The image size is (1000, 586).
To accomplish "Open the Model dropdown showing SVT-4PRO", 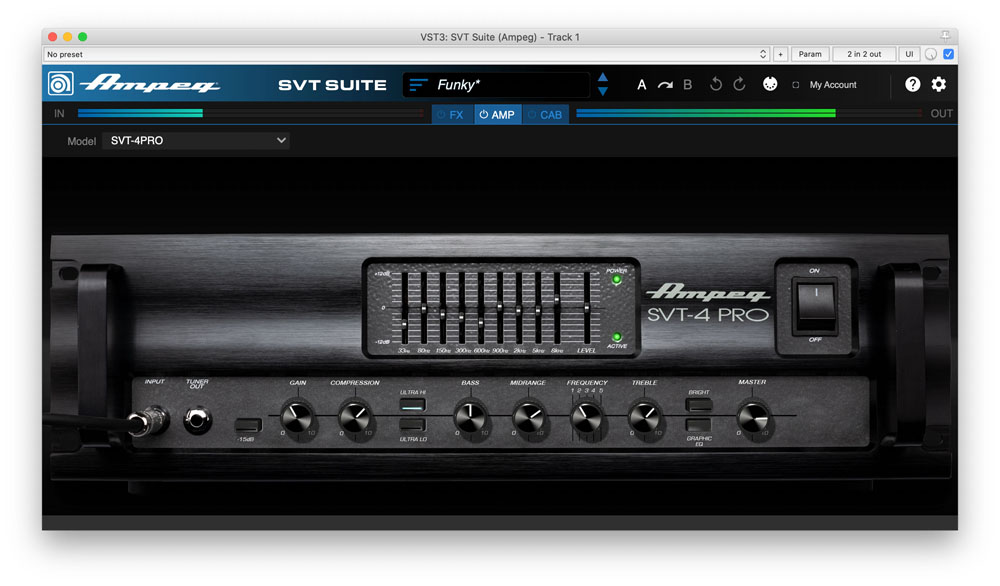I will pyautogui.click(x=196, y=140).
